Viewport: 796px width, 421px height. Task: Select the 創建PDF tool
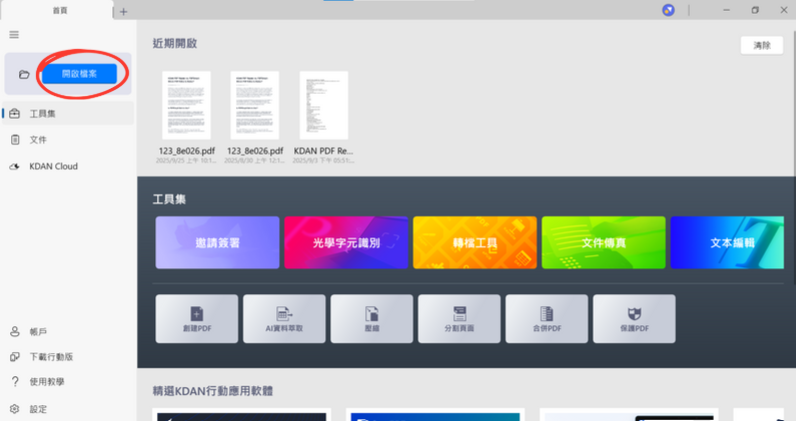click(x=197, y=319)
